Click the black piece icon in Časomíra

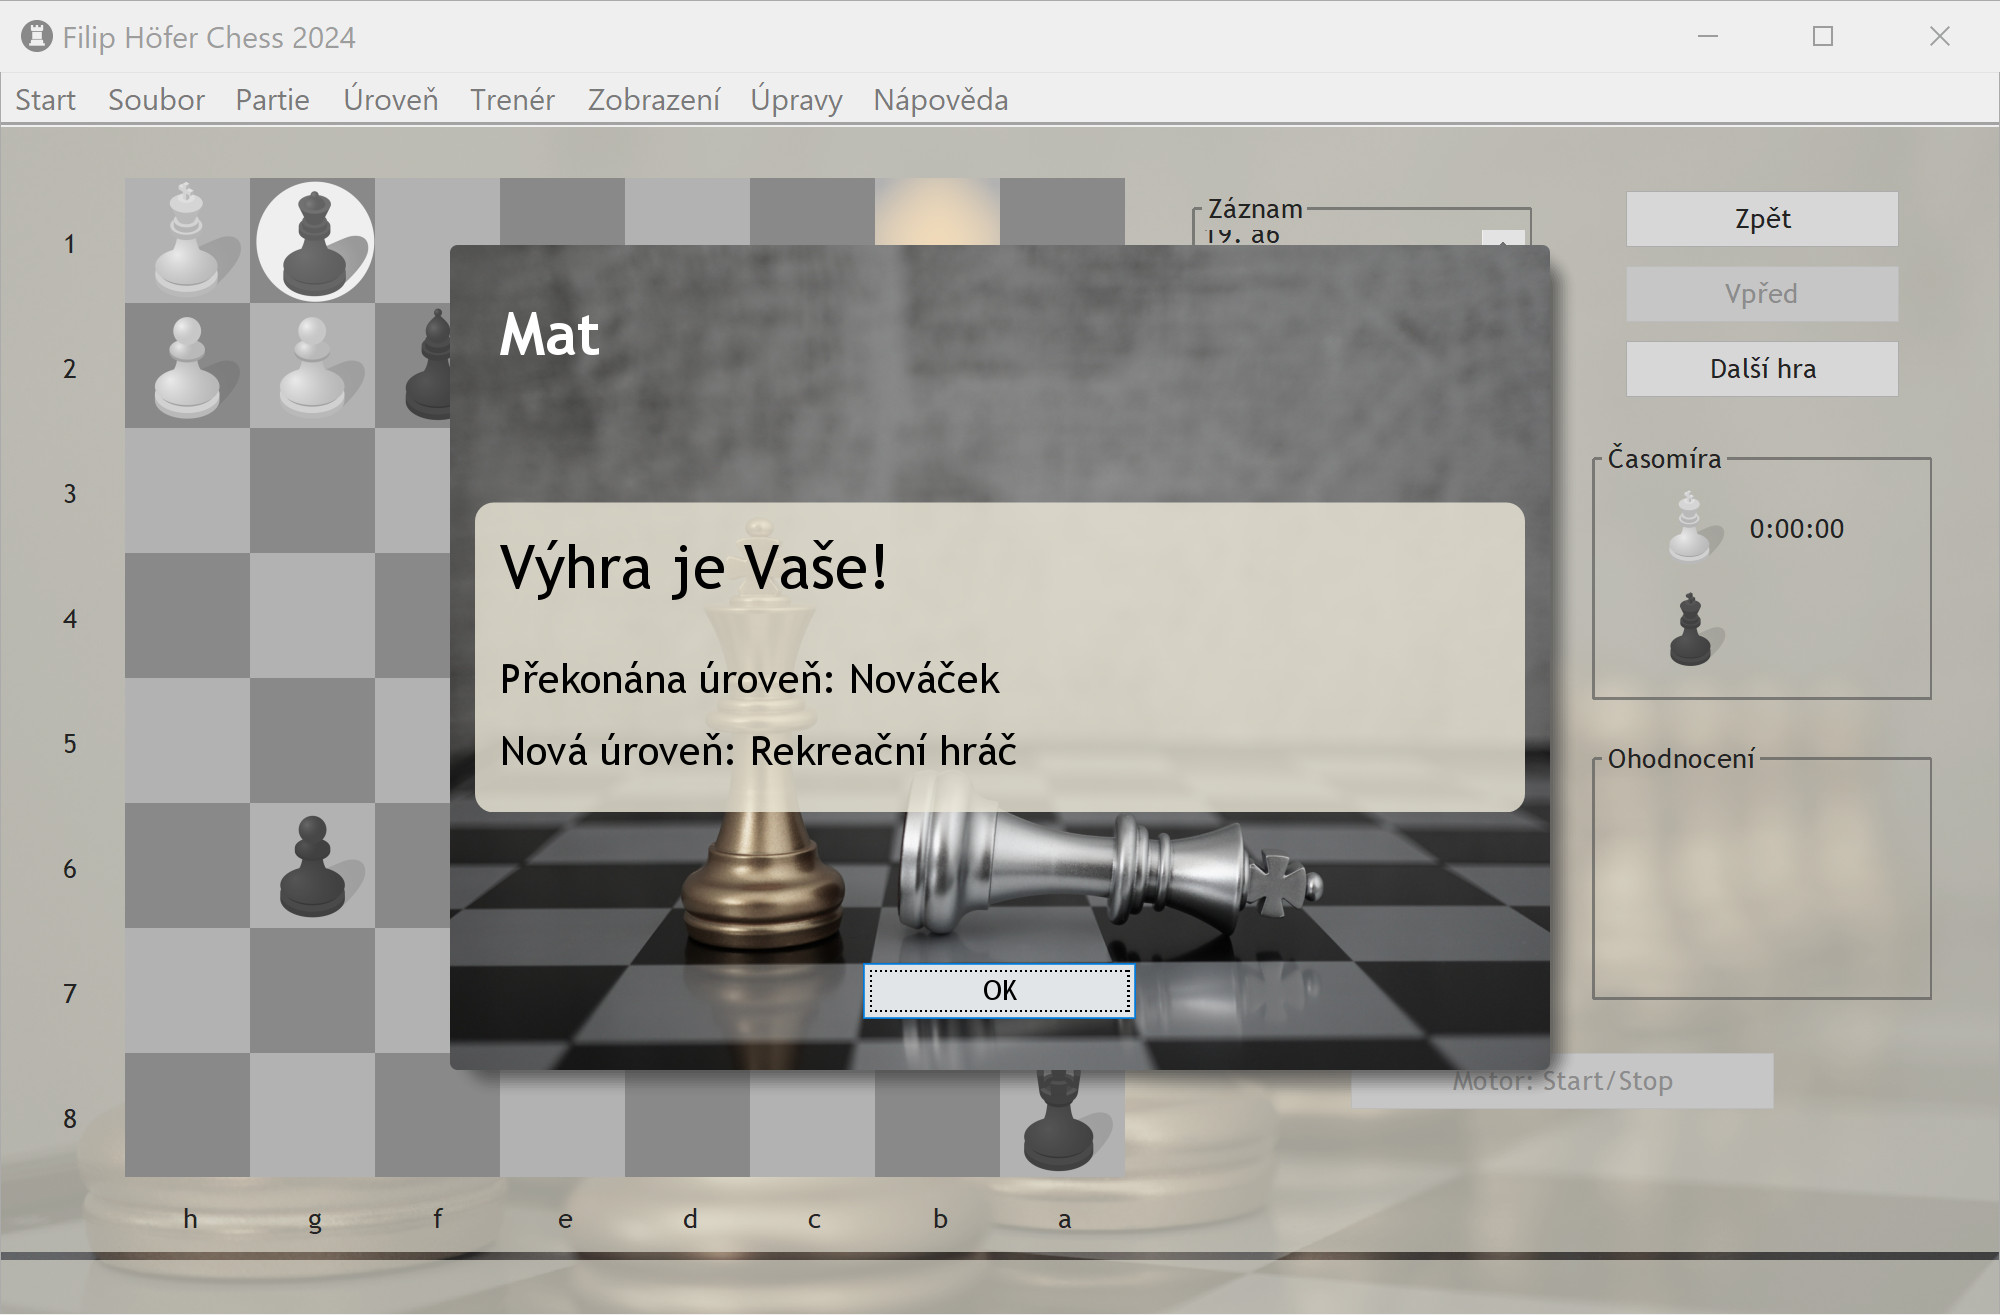tap(1690, 630)
